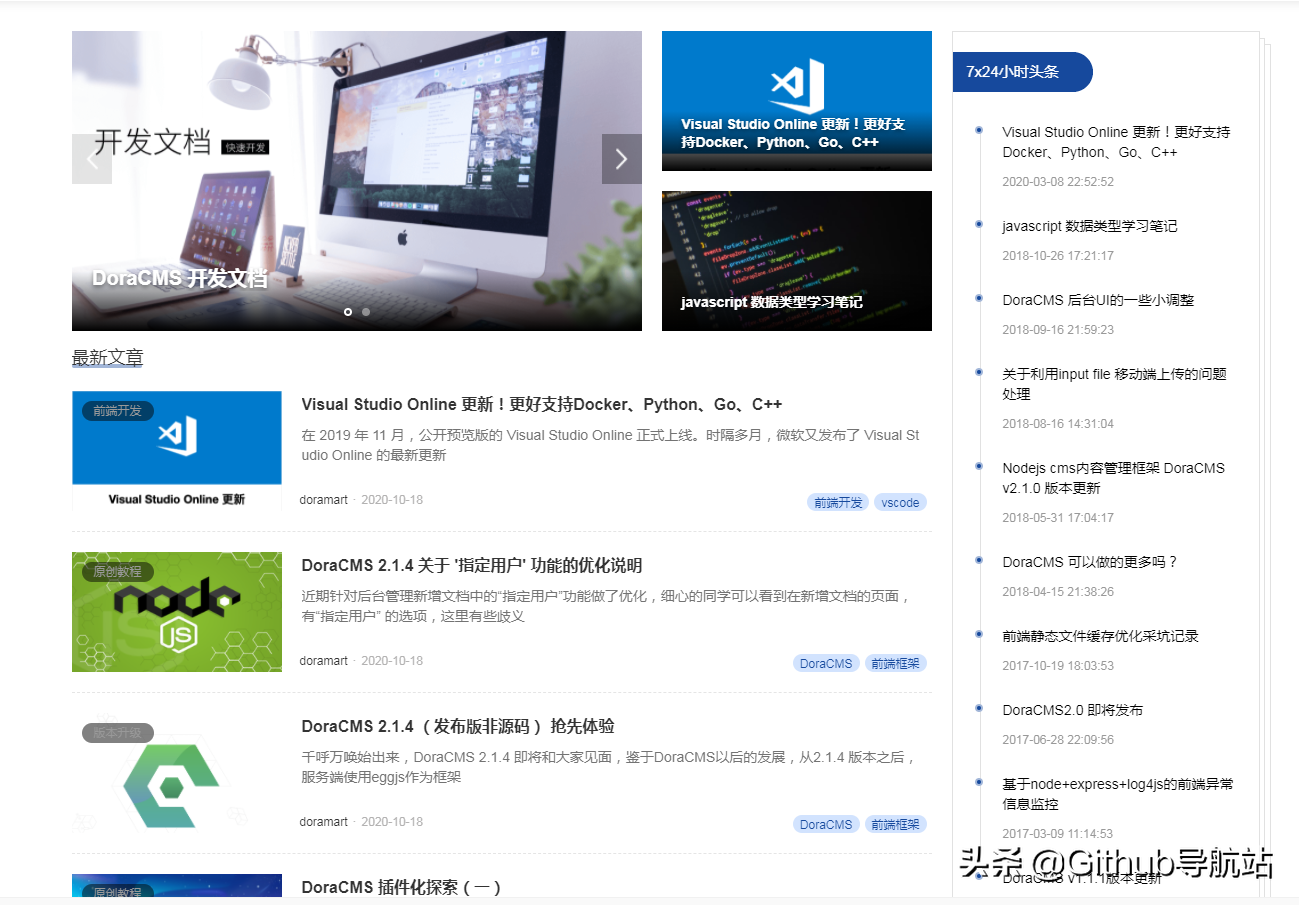Open headline DoraCMS 可以做的更多吗？
1299x905 pixels.
coord(1090,562)
